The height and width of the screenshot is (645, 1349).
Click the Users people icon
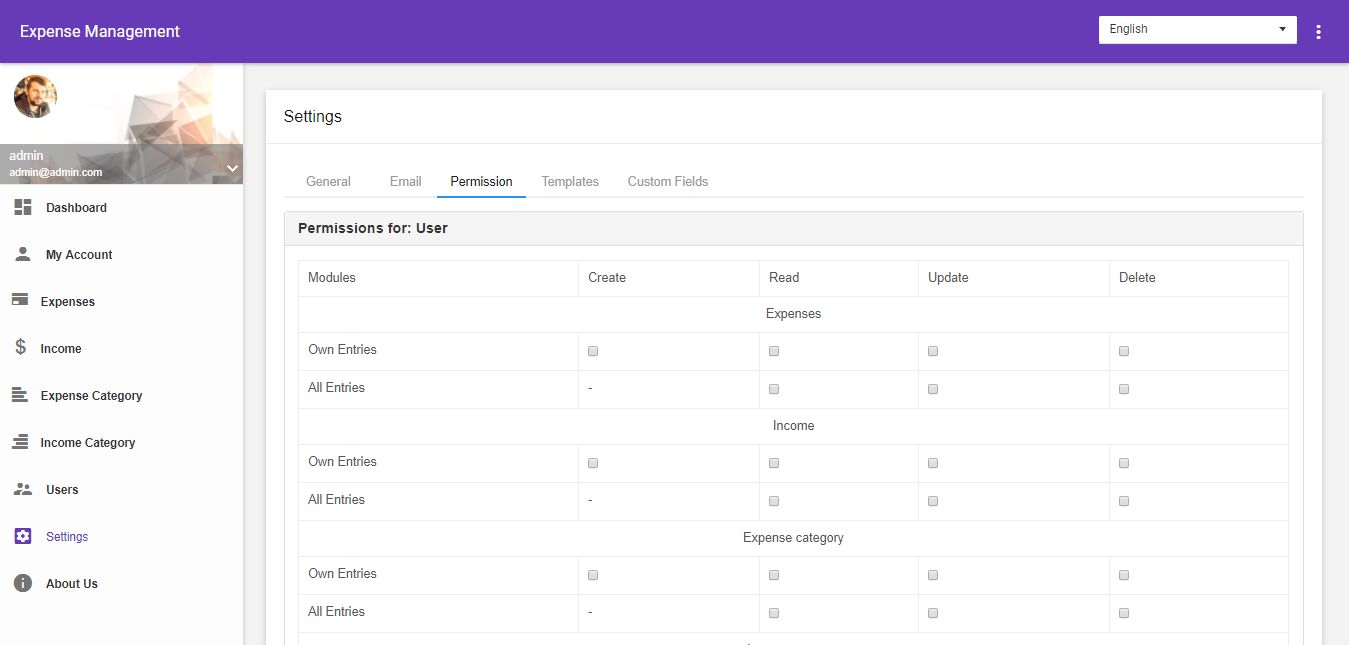pos(22,489)
